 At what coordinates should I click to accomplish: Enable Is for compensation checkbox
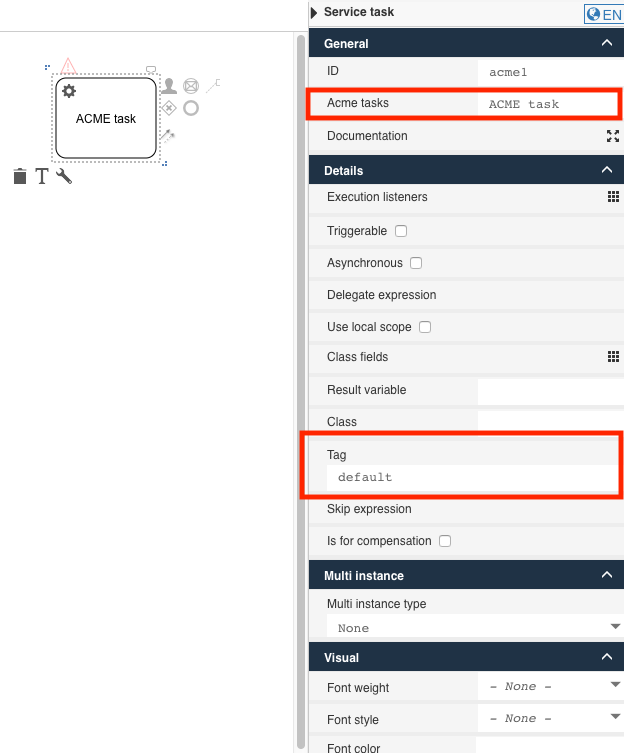coord(445,541)
